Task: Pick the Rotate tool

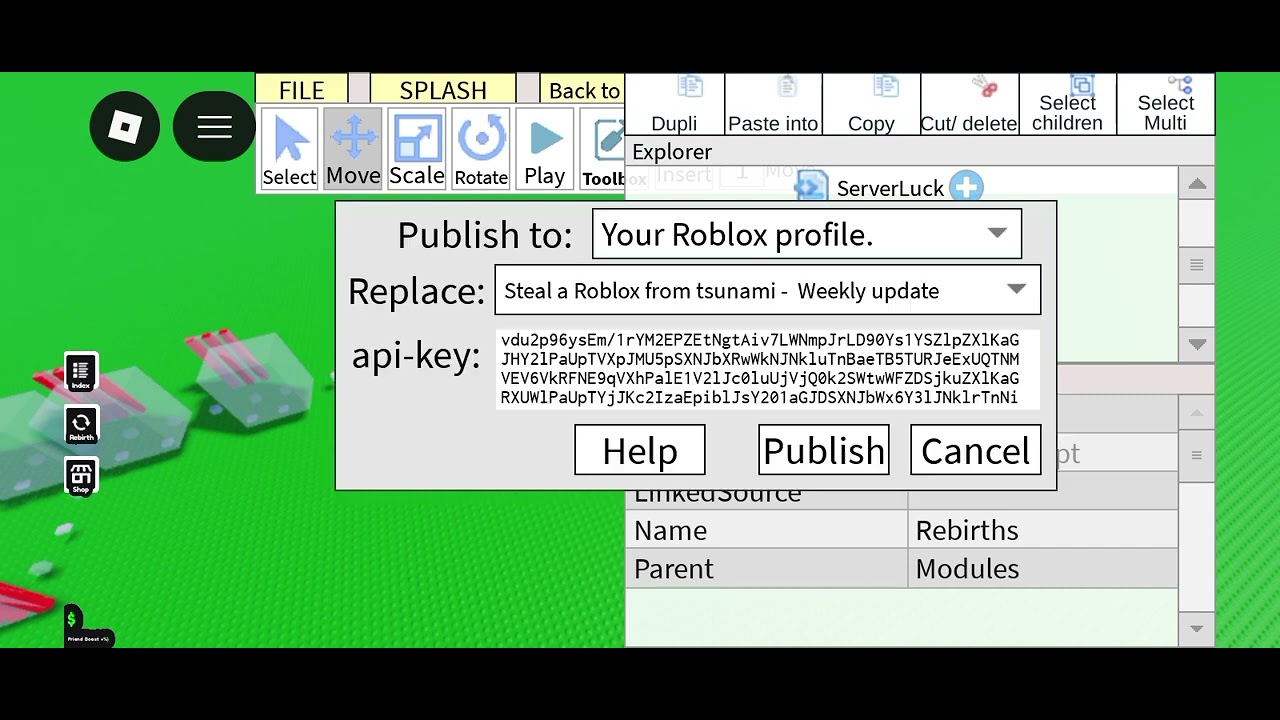Action: [481, 149]
